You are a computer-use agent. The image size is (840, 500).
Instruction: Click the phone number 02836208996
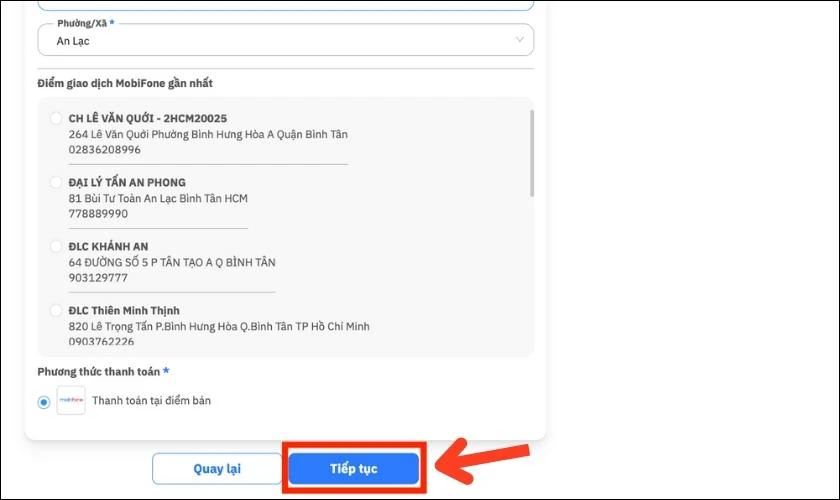[104, 150]
